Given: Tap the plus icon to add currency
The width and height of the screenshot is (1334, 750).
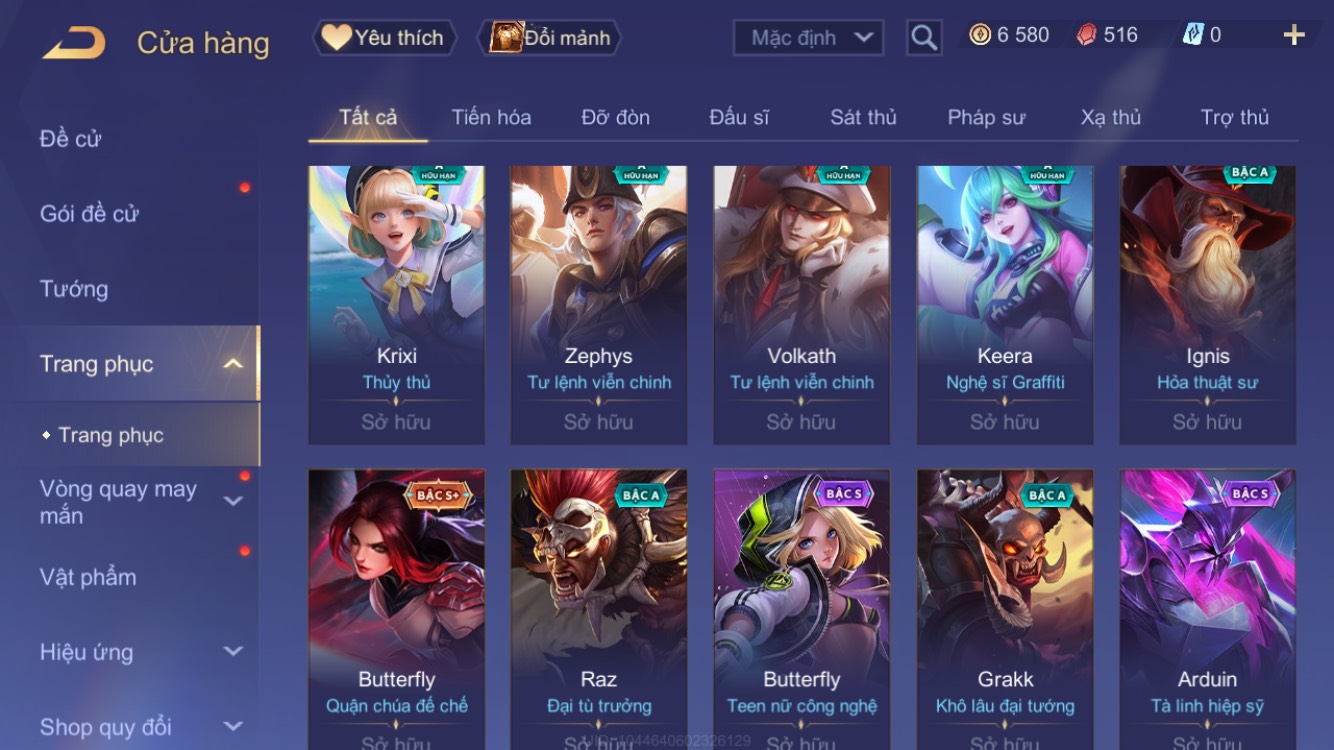Looking at the screenshot, I should tap(1294, 36).
